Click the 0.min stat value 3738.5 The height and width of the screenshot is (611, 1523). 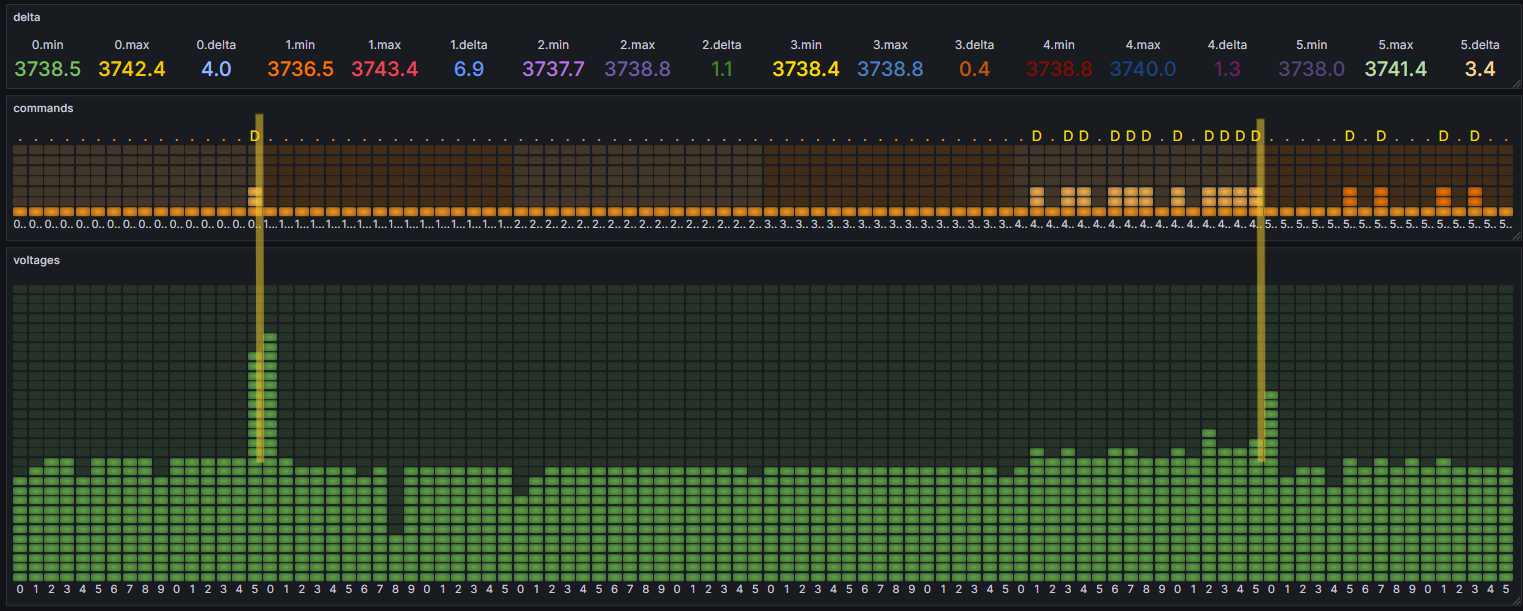[48, 69]
